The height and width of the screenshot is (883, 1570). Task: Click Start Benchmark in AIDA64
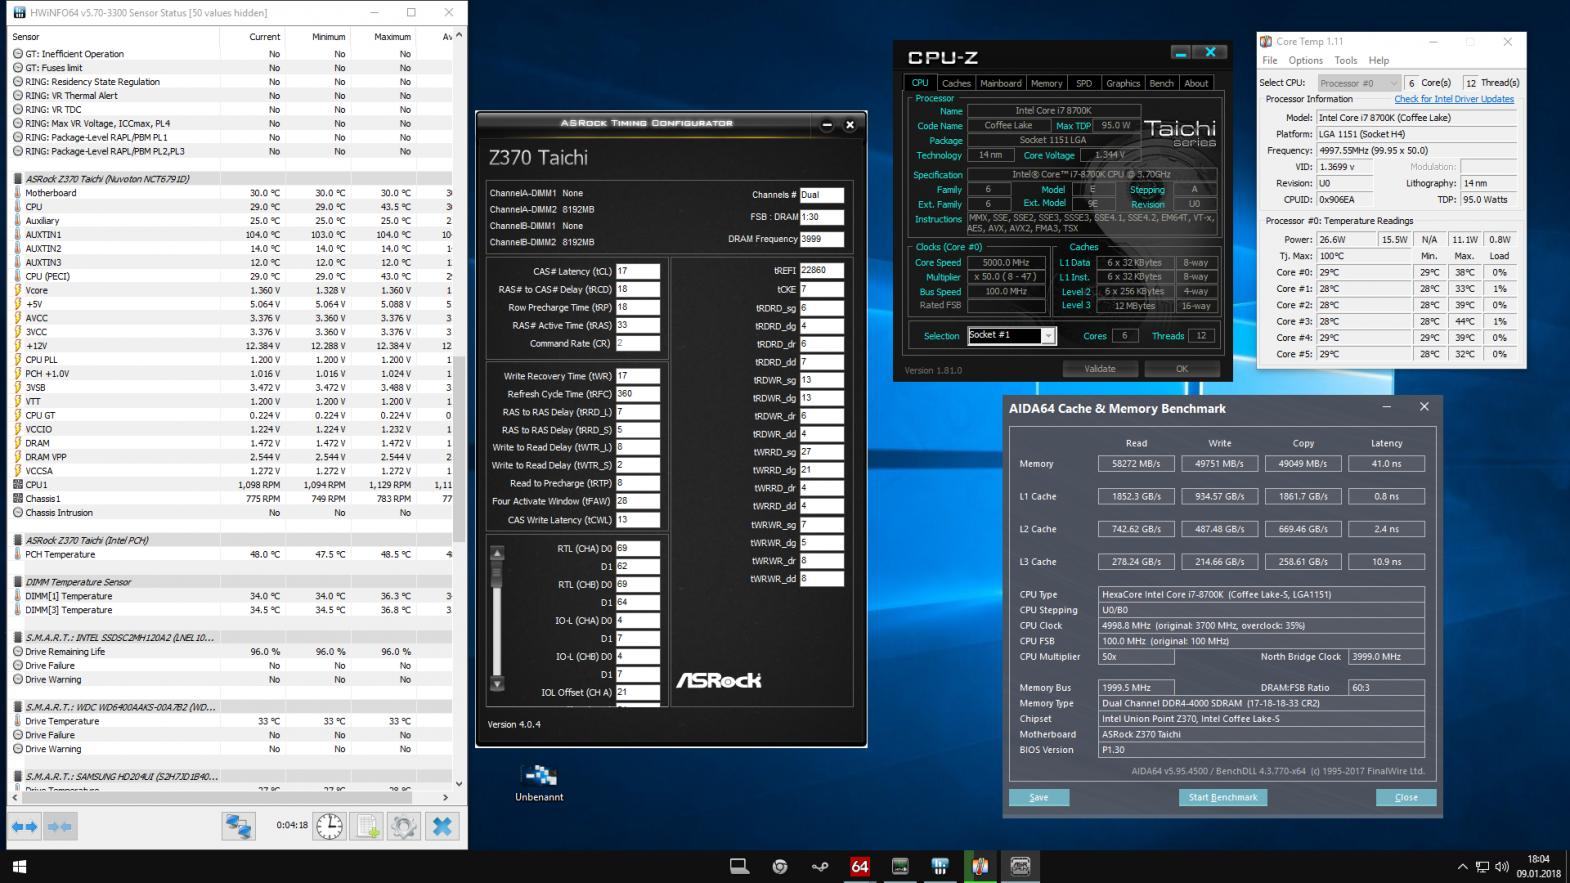tap(1223, 797)
